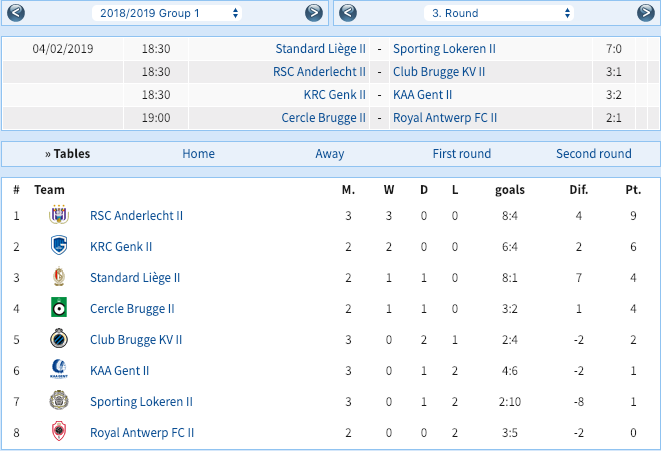Click the Club Brugge KV II crest
The width and height of the screenshot is (661, 451).
(x=59, y=339)
